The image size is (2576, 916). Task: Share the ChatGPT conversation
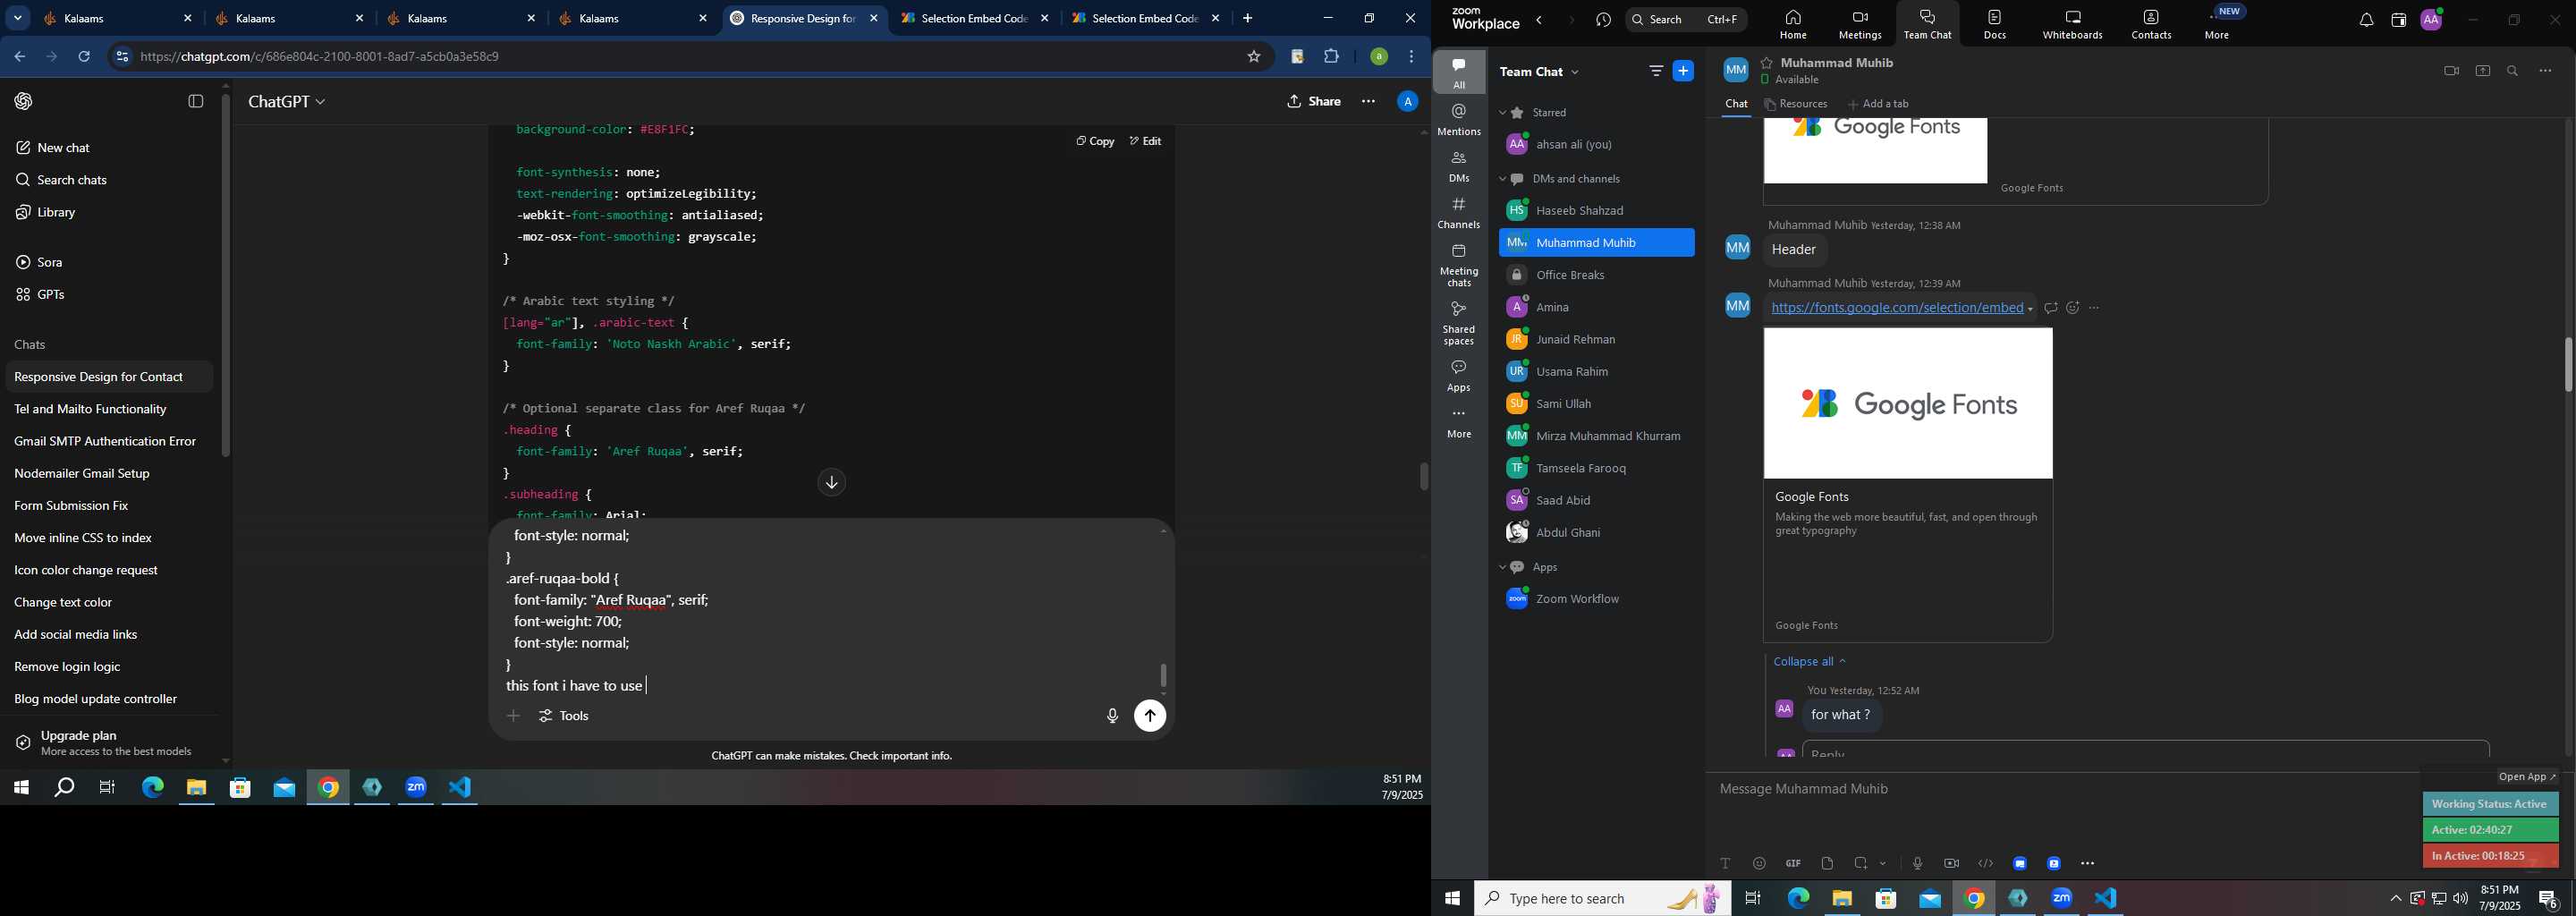[x=1314, y=101]
